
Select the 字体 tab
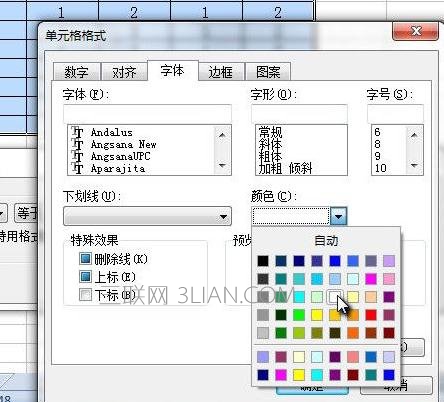click(x=173, y=70)
